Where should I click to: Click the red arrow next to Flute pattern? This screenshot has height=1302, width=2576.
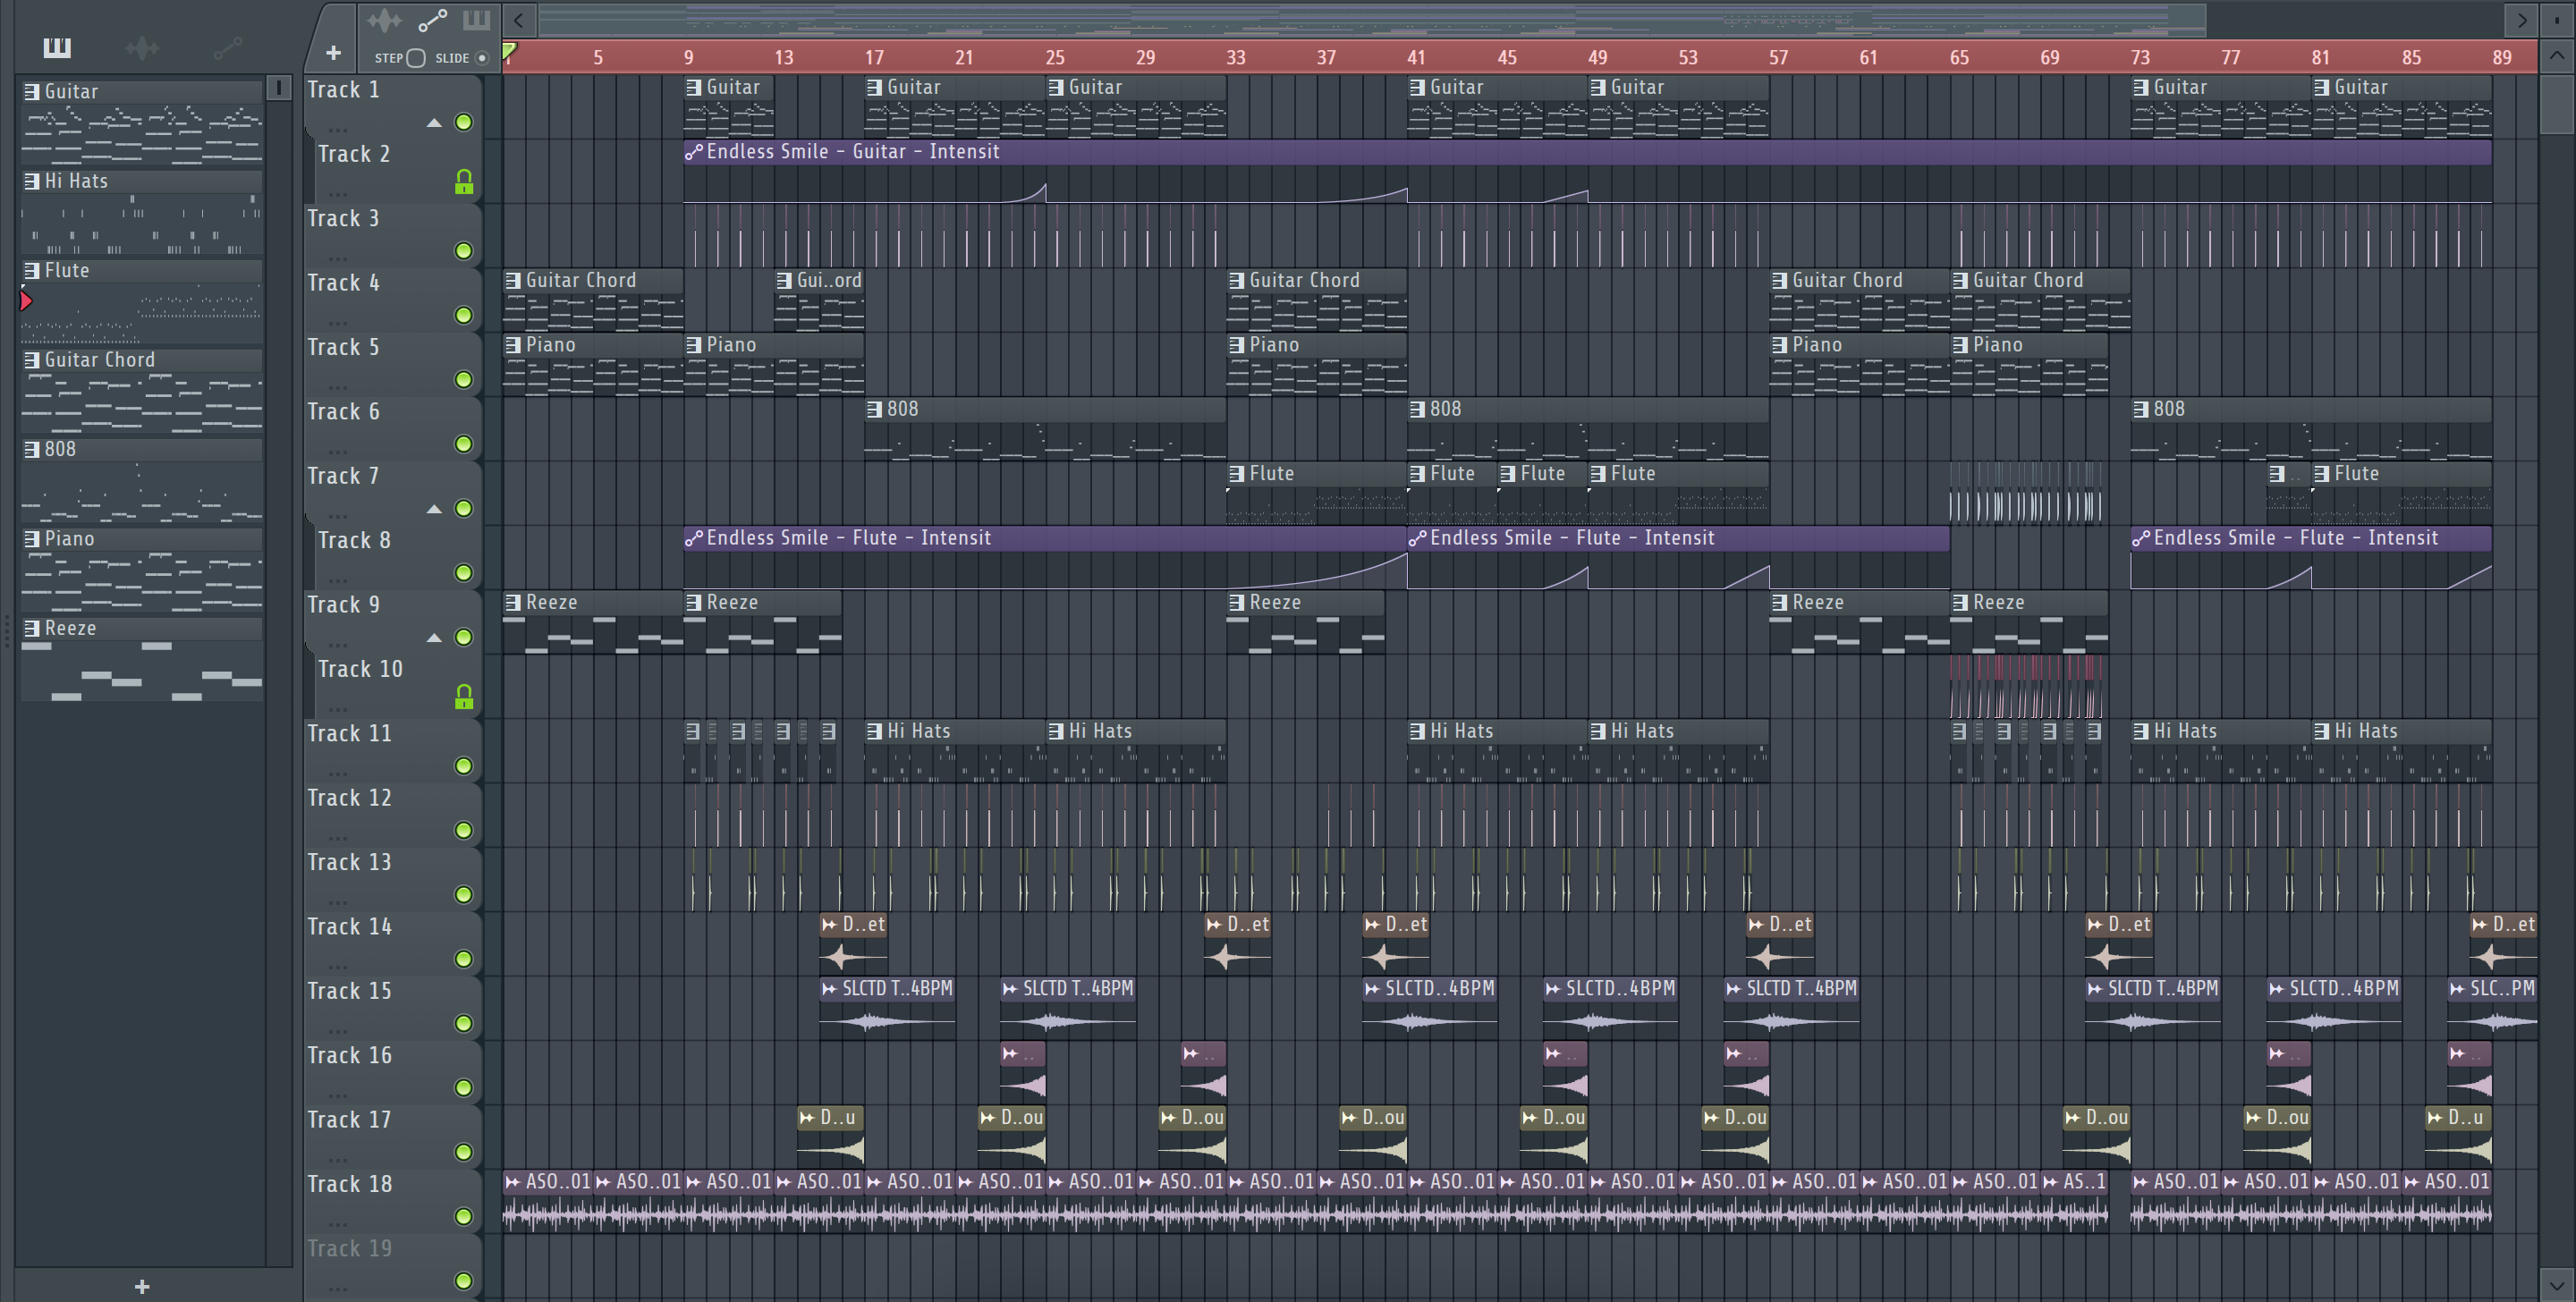click(x=26, y=300)
